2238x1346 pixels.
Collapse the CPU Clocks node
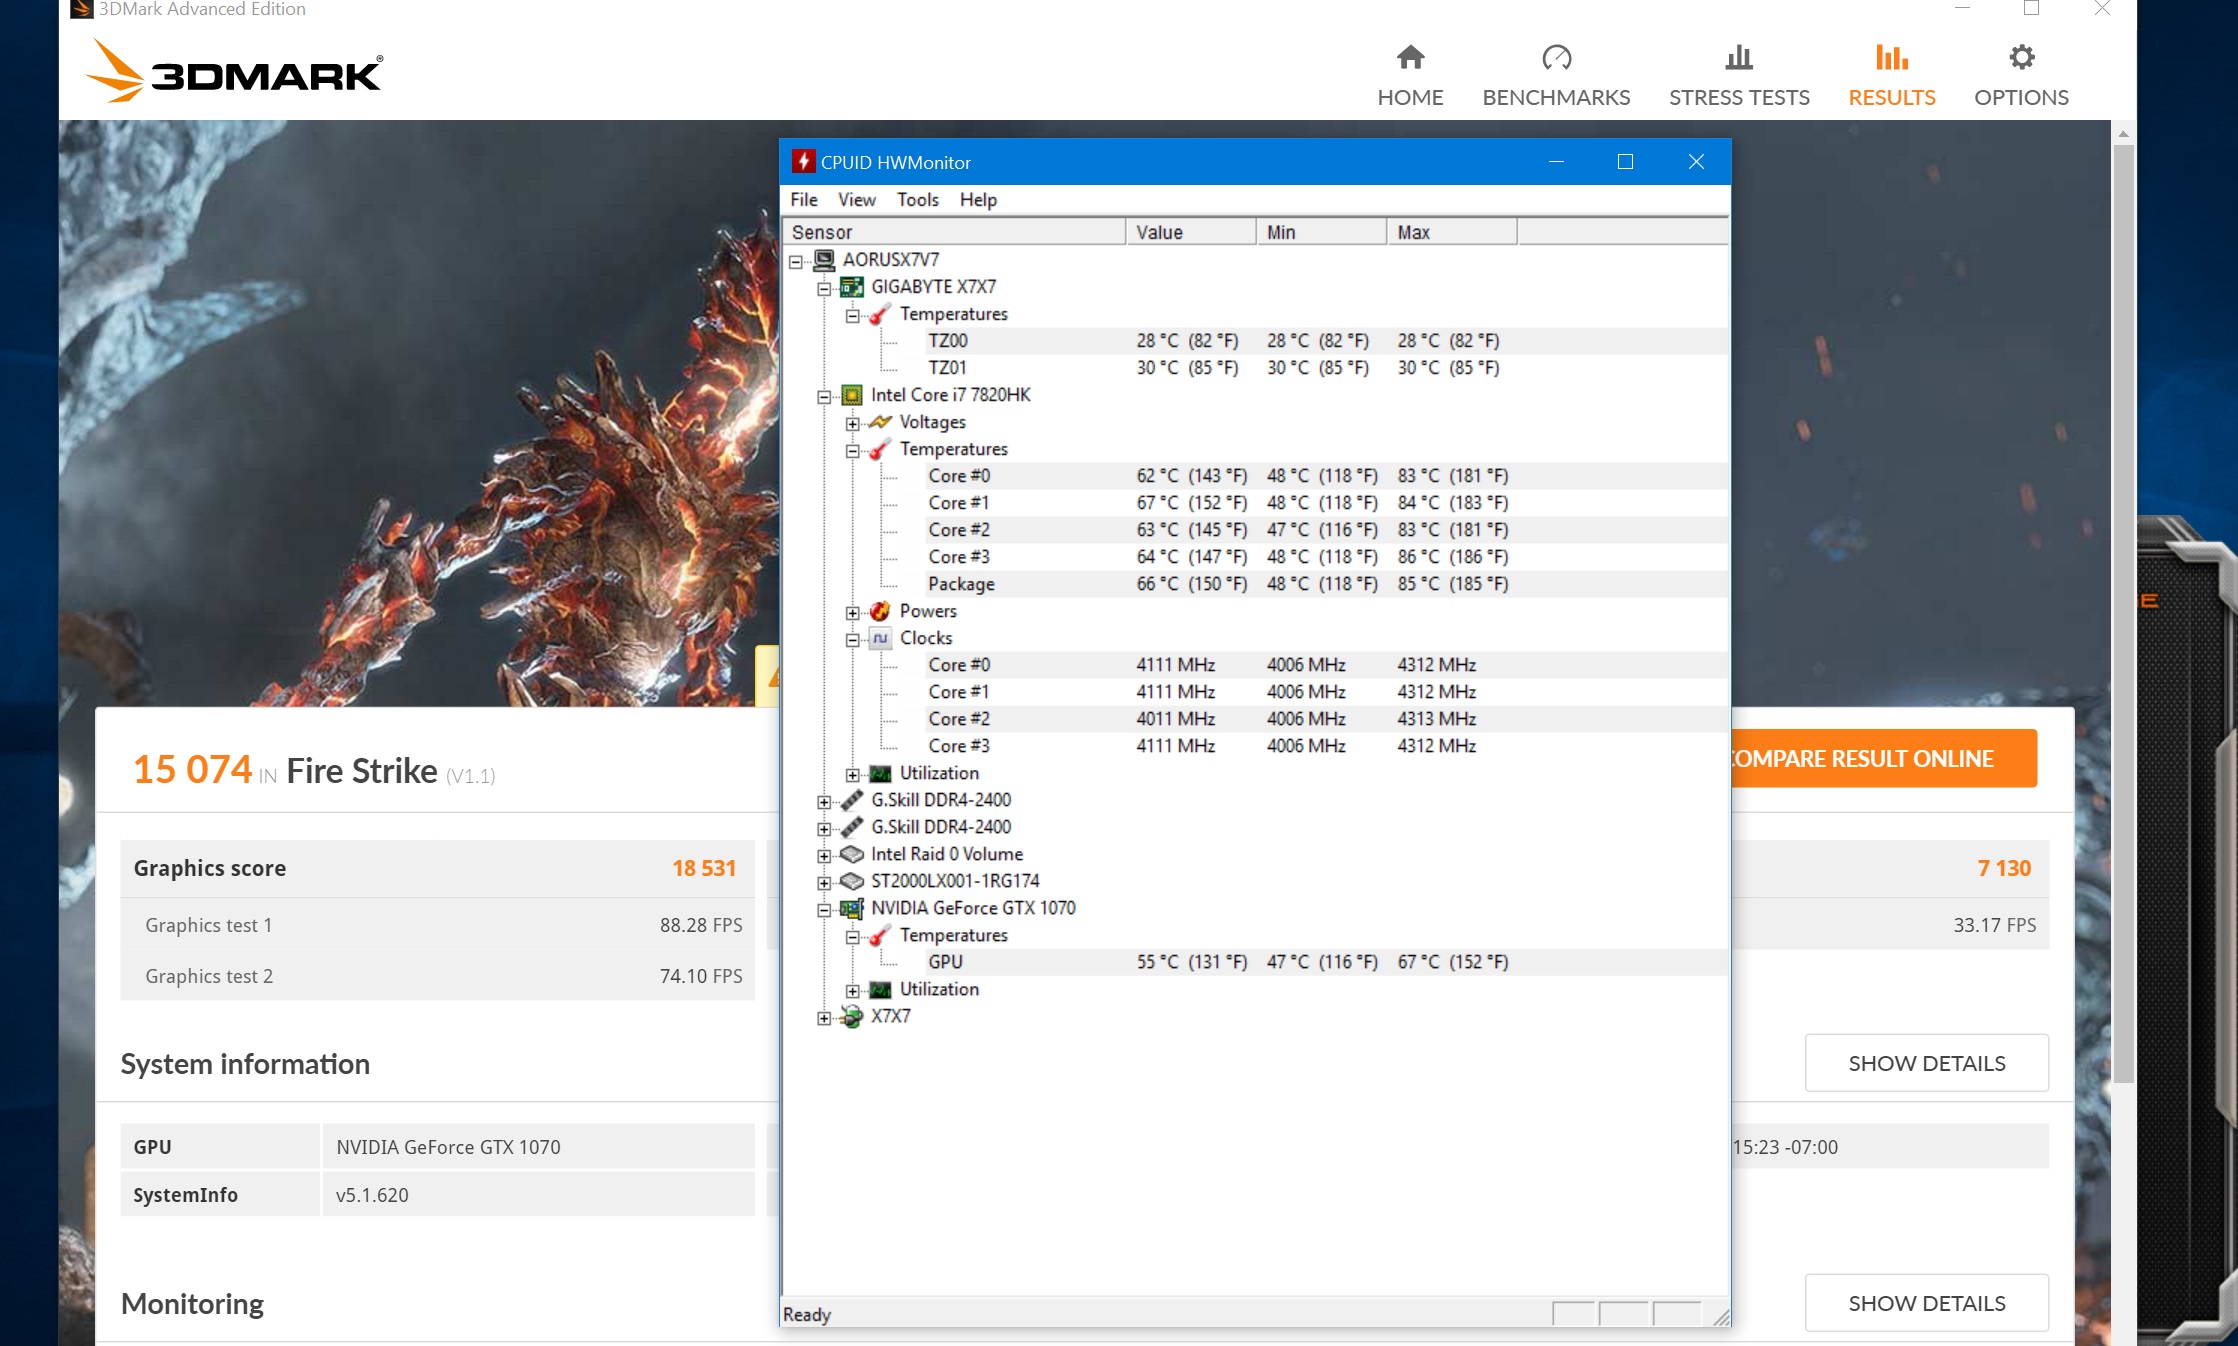[852, 640]
